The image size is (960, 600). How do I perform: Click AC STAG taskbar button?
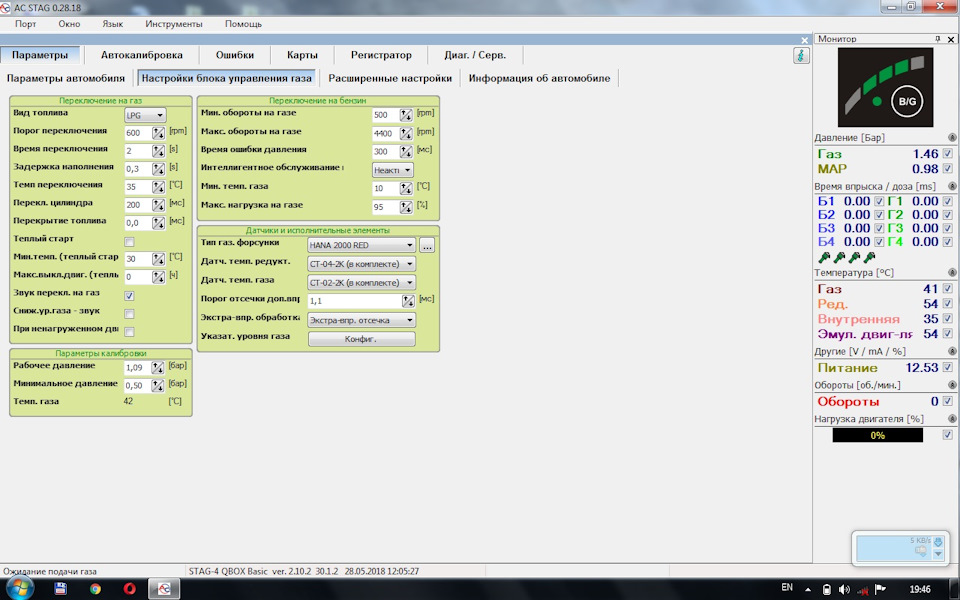coord(164,589)
